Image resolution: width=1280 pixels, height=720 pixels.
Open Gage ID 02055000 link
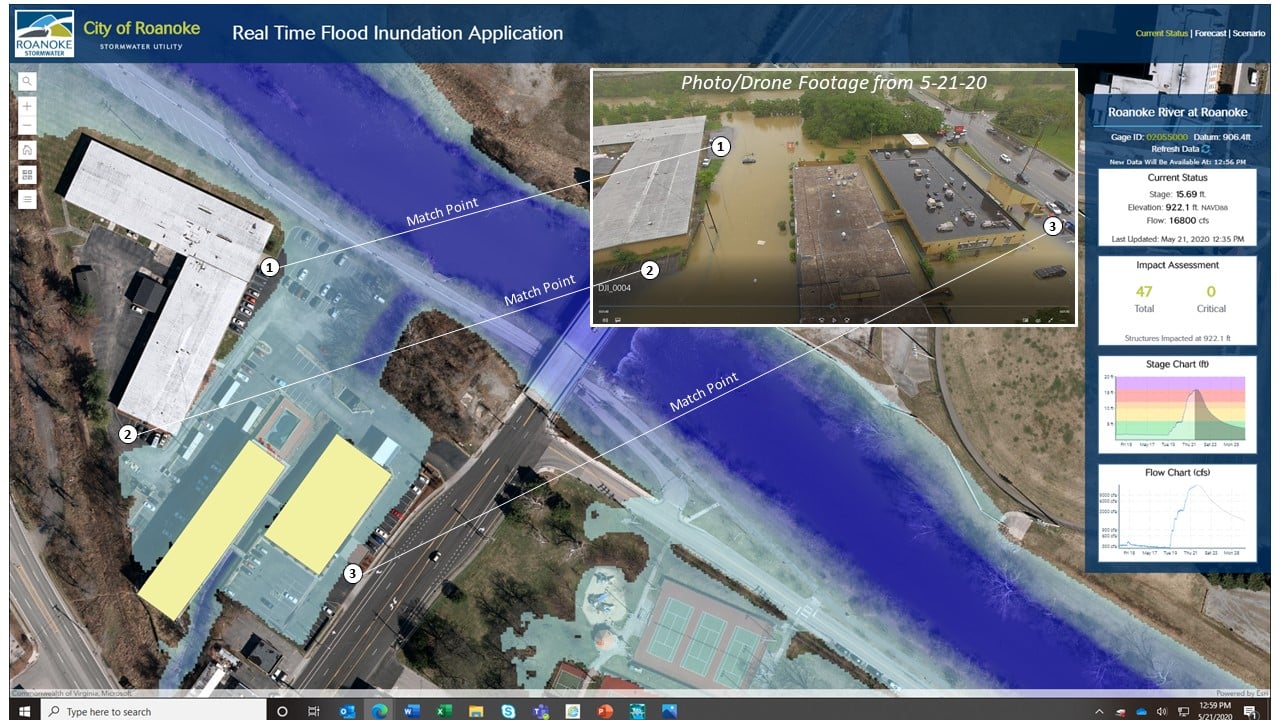1167,138
